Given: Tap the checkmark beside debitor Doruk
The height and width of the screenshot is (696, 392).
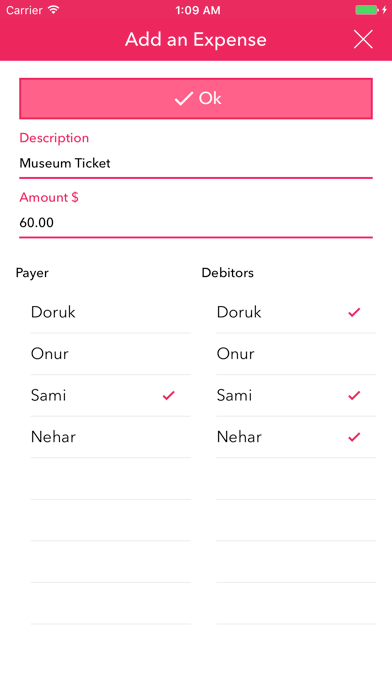Looking at the screenshot, I should point(354,312).
